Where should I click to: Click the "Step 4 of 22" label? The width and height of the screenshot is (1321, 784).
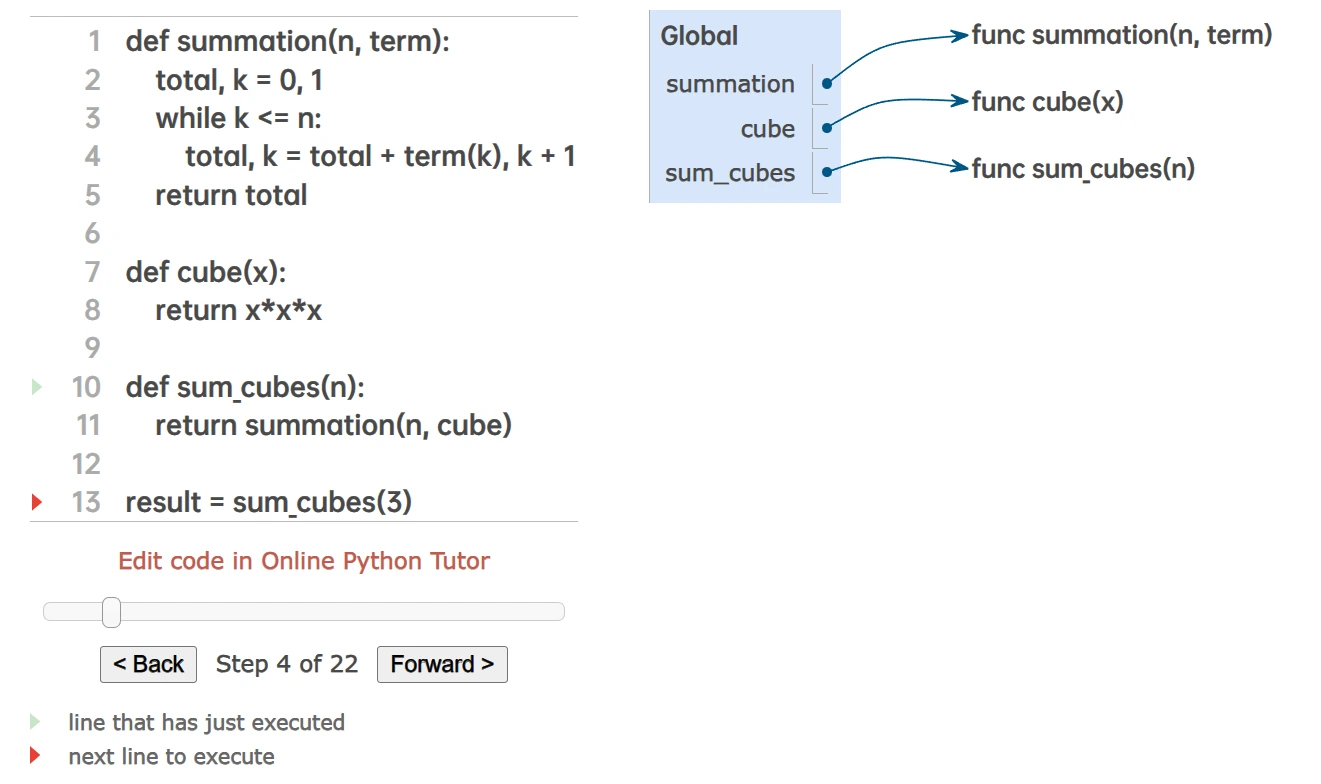click(x=287, y=665)
